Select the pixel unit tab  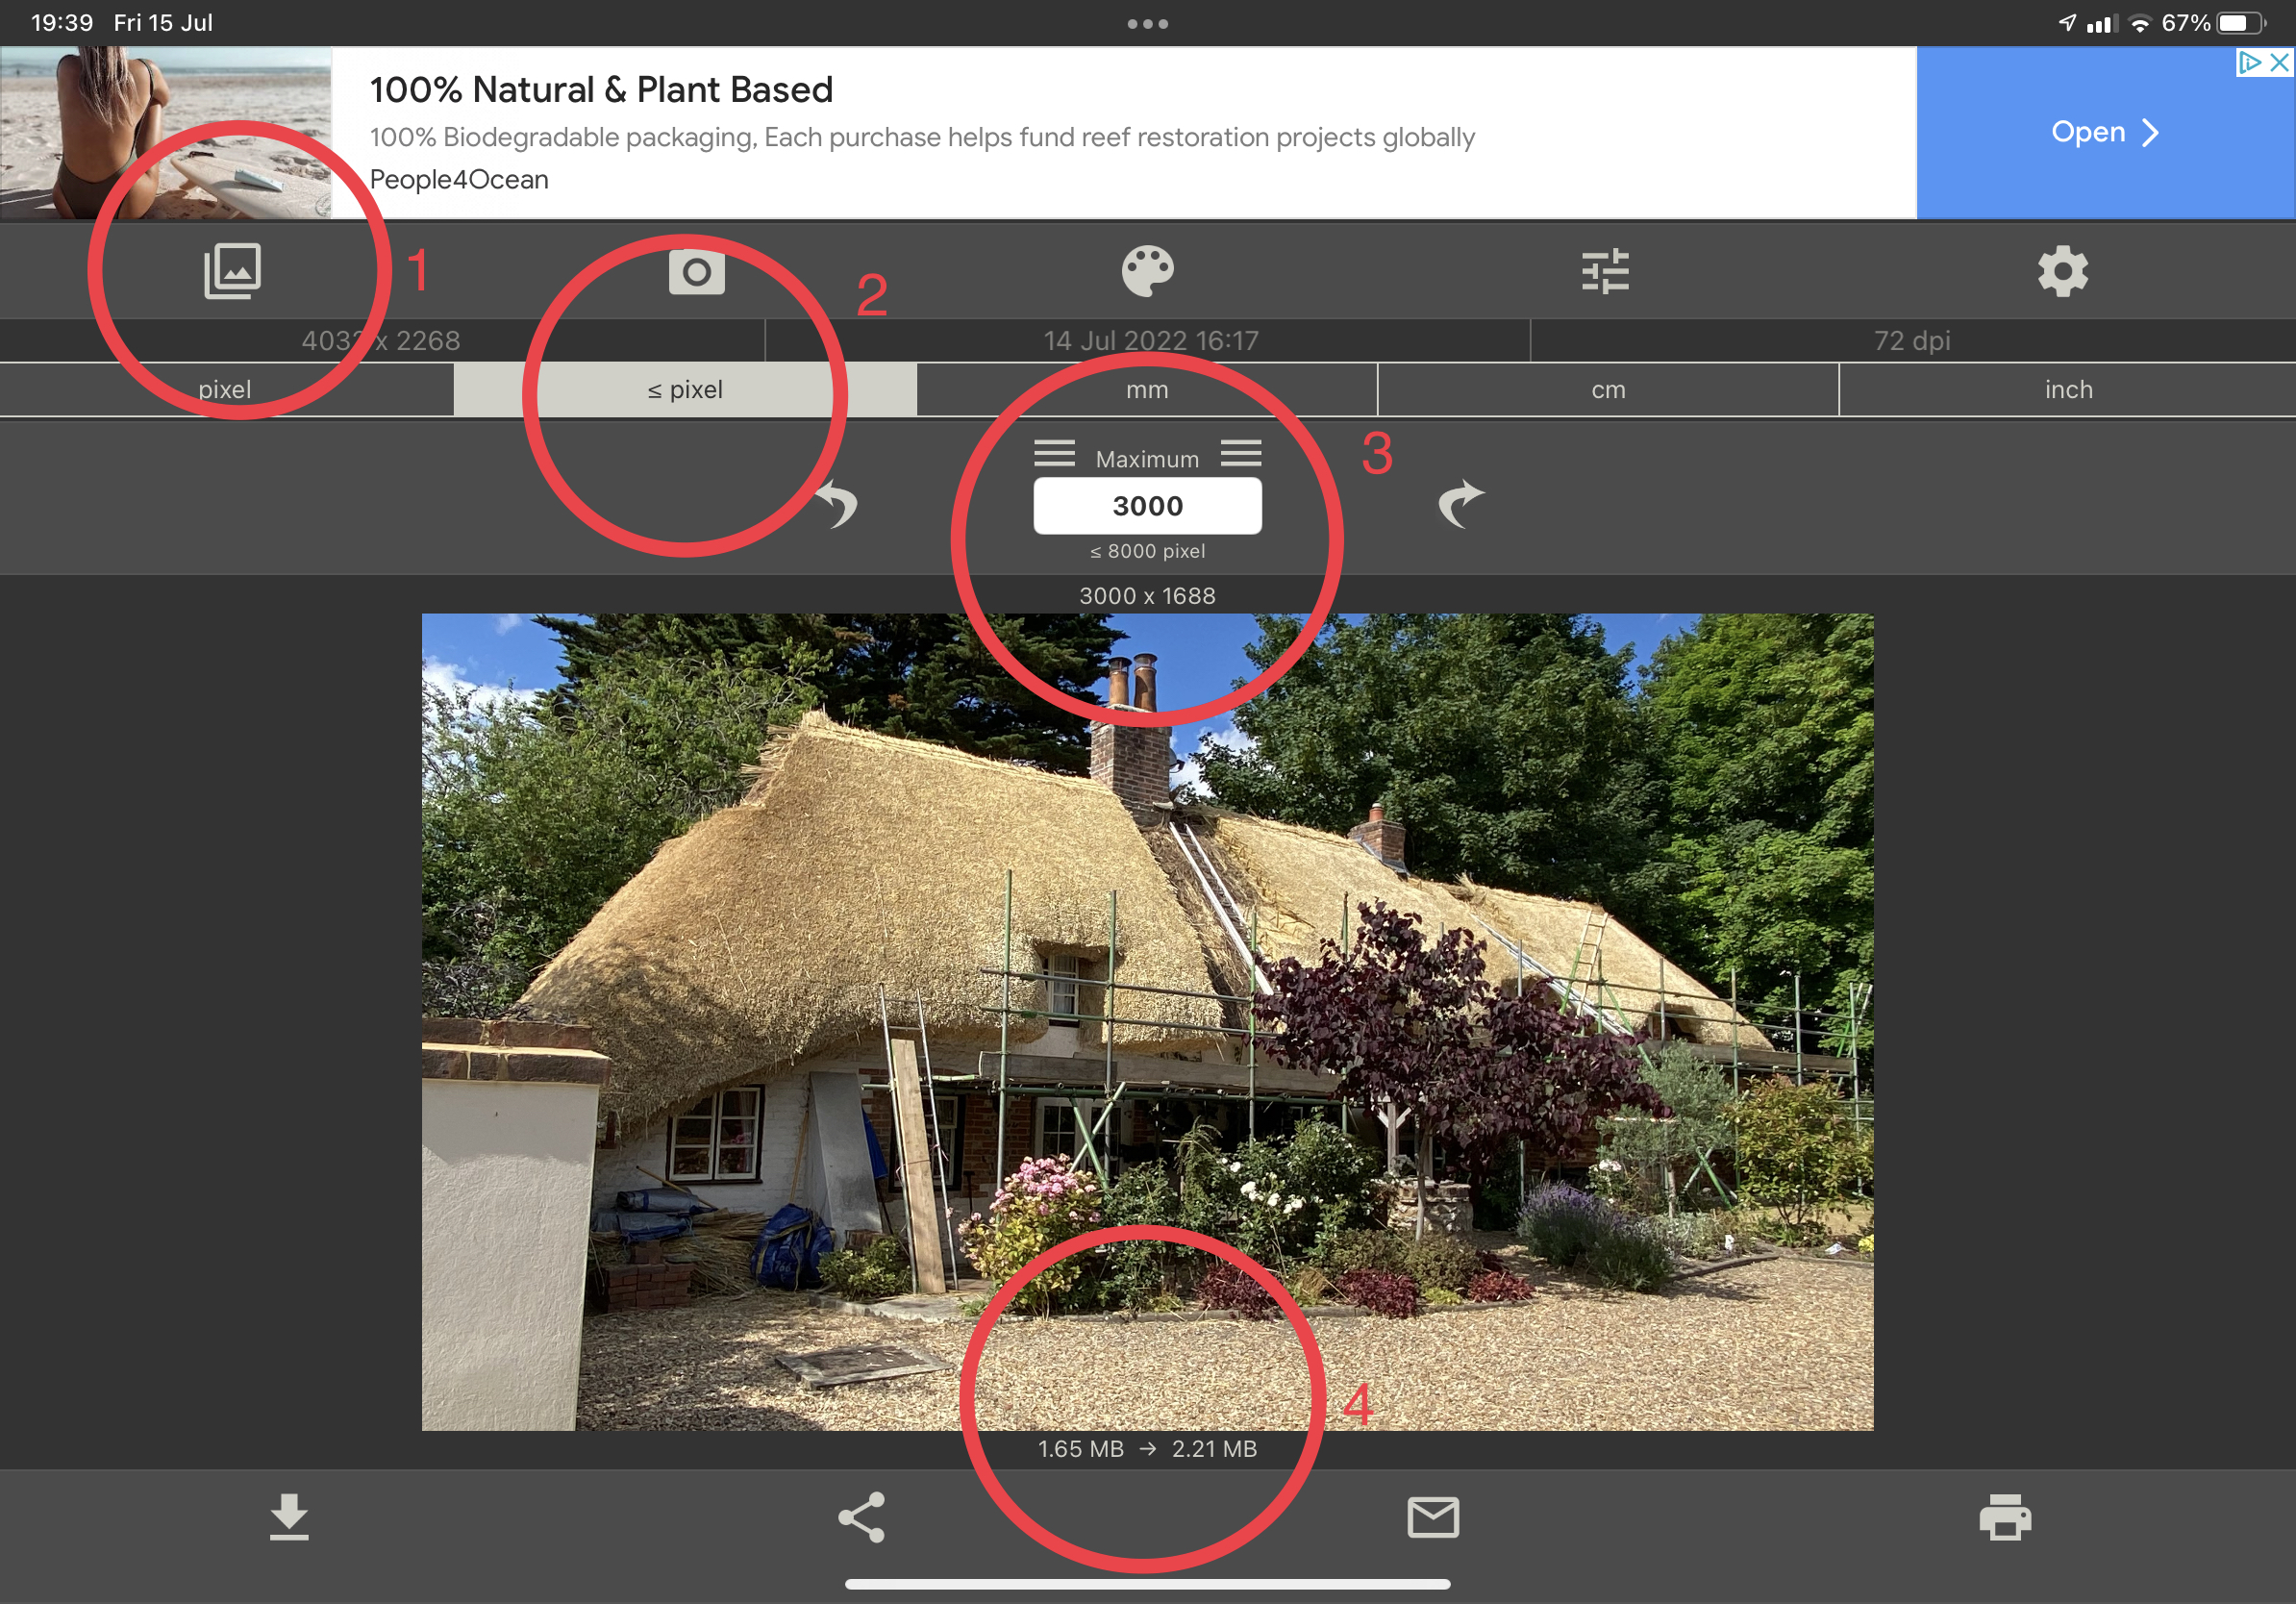tap(225, 390)
